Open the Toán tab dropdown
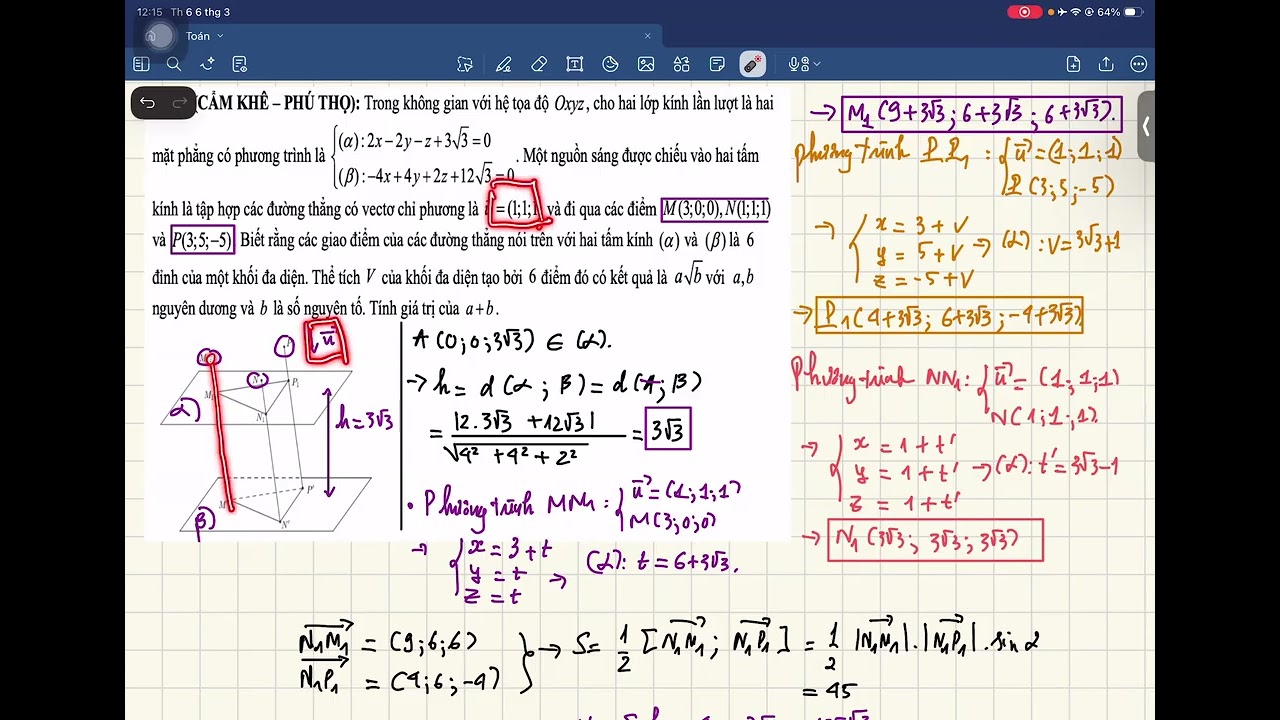Image resolution: width=1280 pixels, height=720 pixels. tap(220, 36)
